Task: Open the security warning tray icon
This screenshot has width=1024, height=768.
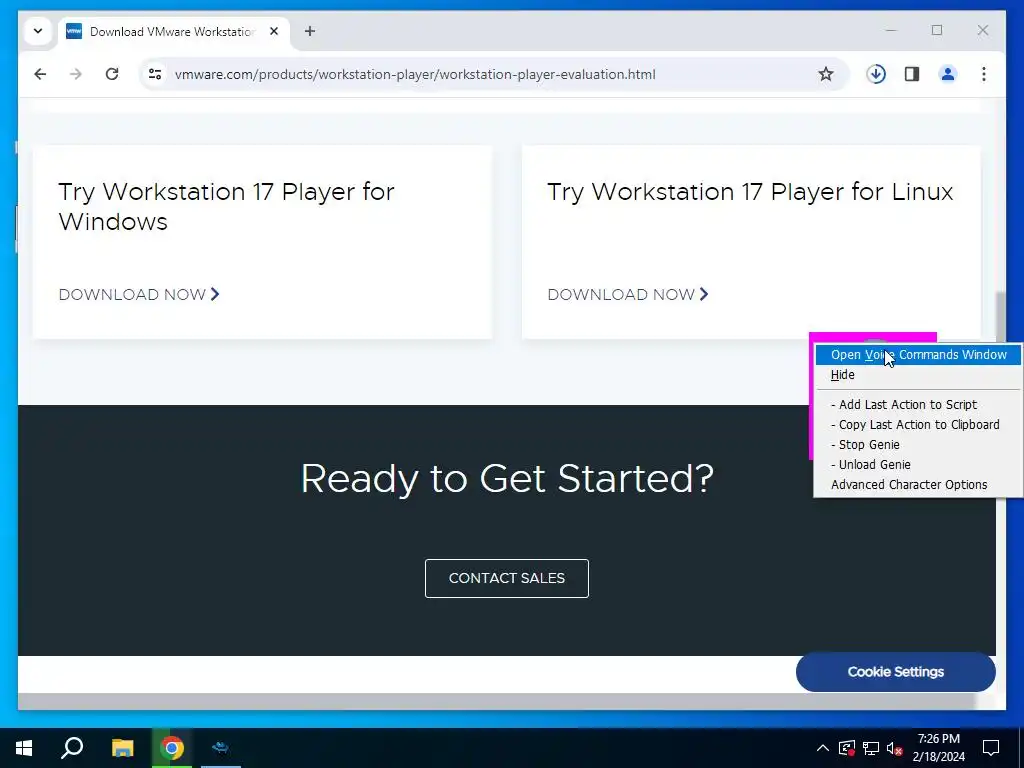Action: pyautogui.click(x=846, y=748)
